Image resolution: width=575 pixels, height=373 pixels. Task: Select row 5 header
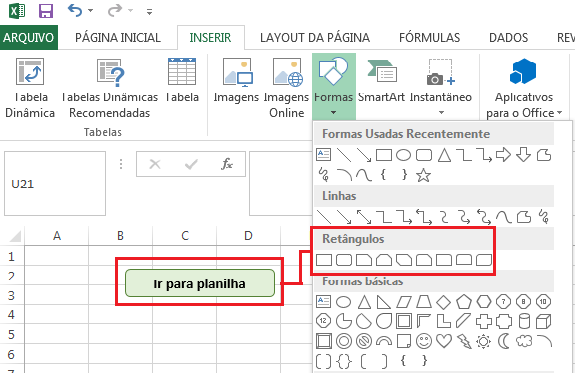point(12,334)
